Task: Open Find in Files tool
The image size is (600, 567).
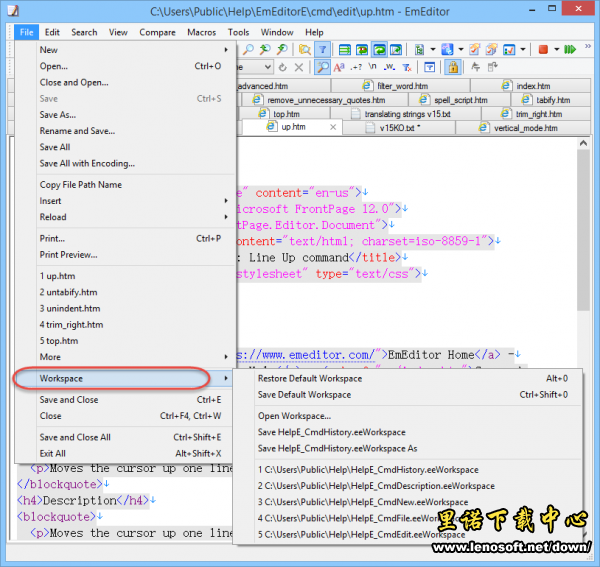Action: (x=305, y=49)
